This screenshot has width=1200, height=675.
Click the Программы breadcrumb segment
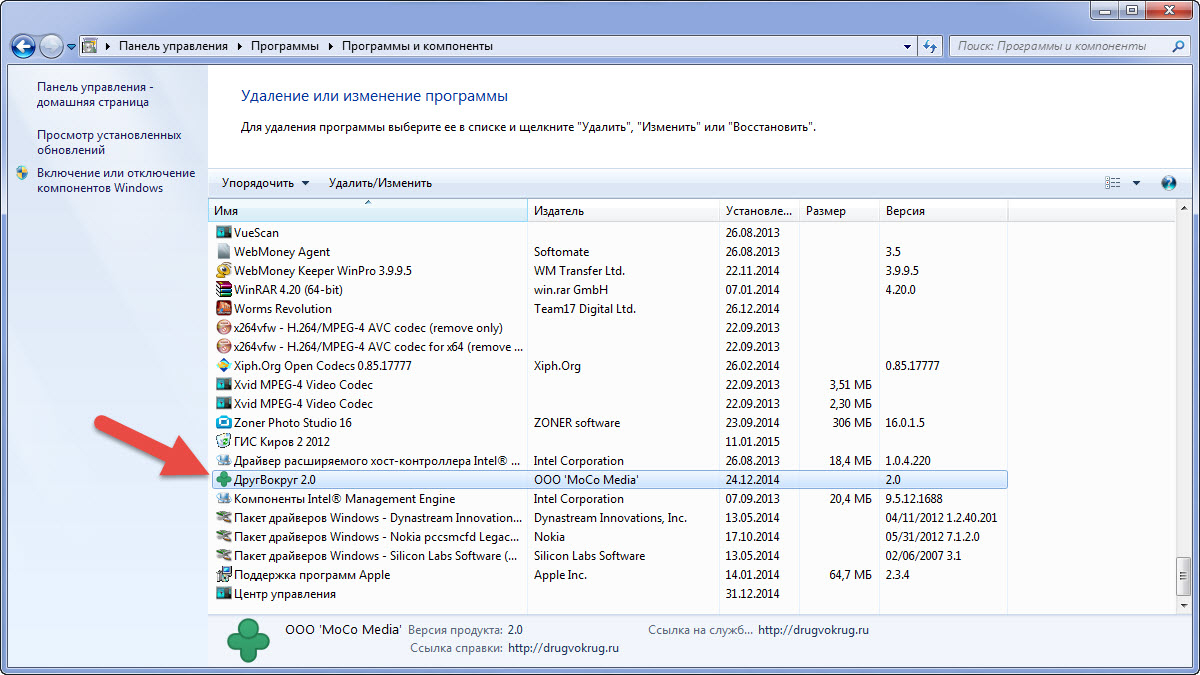click(x=285, y=47)
